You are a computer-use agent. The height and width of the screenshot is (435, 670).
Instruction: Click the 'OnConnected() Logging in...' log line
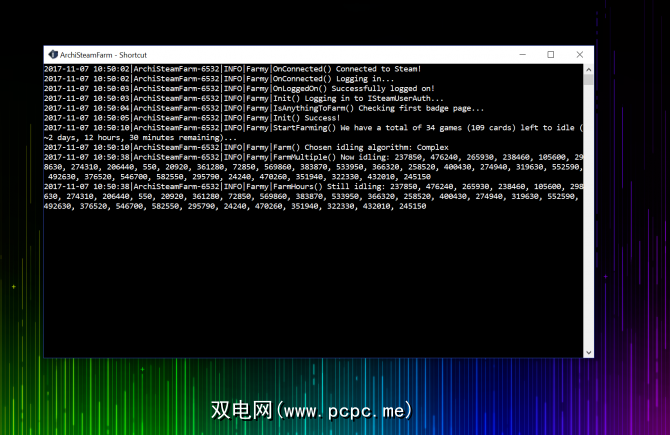click(219, 79)
